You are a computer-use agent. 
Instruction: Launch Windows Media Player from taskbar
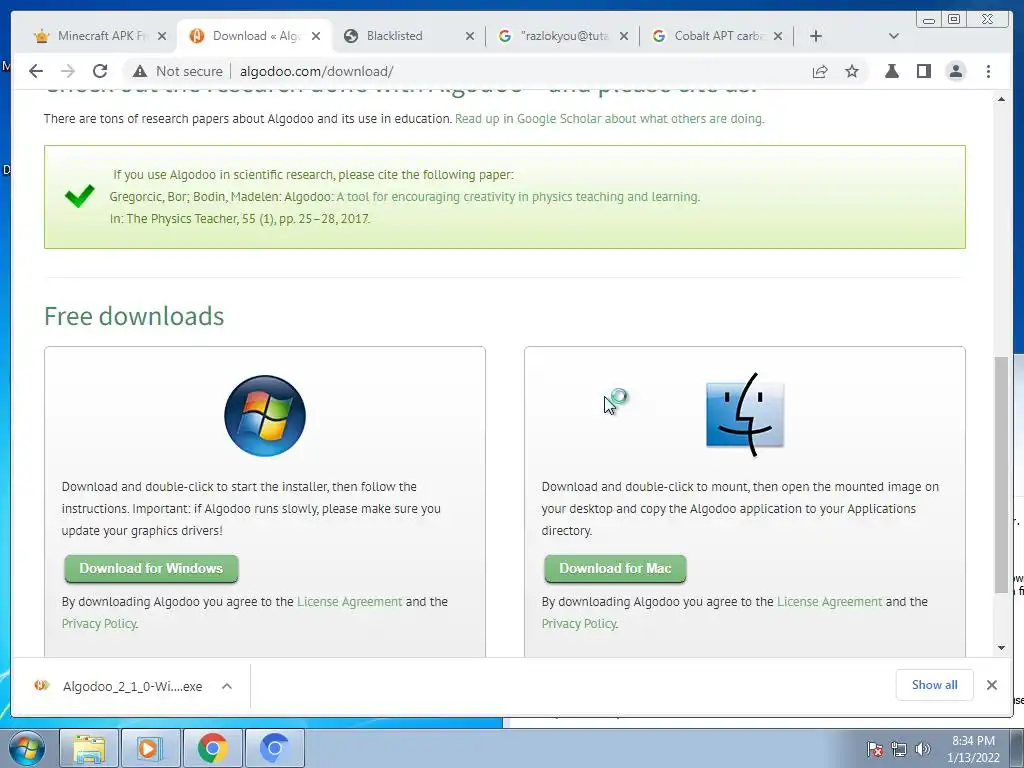pyautogui.click(x=150, y=748)
